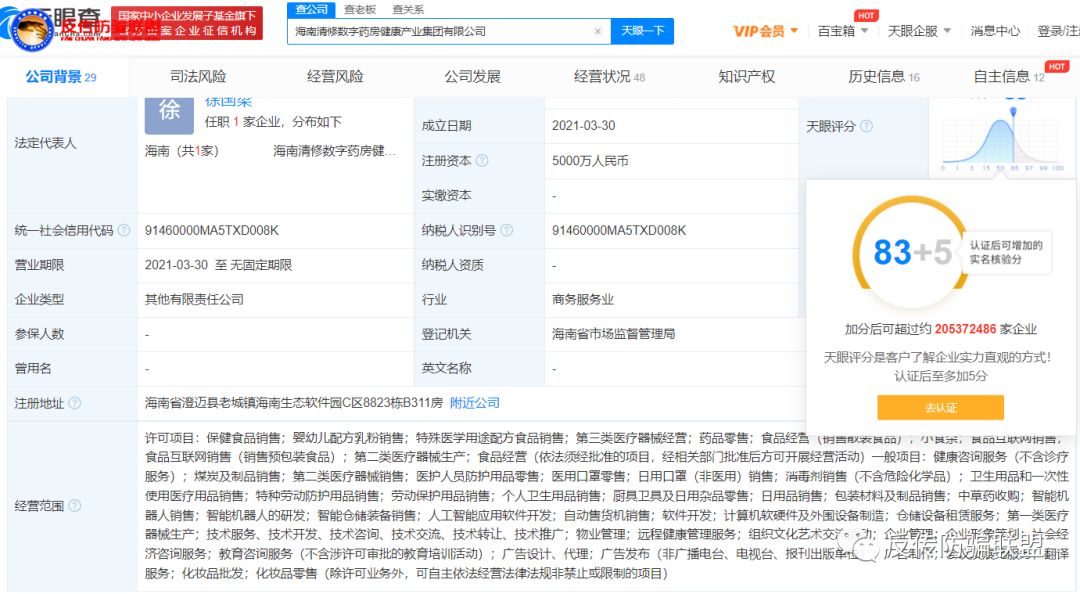
Task: Click help icon next to 经营范围
Action: pos(74,506)
